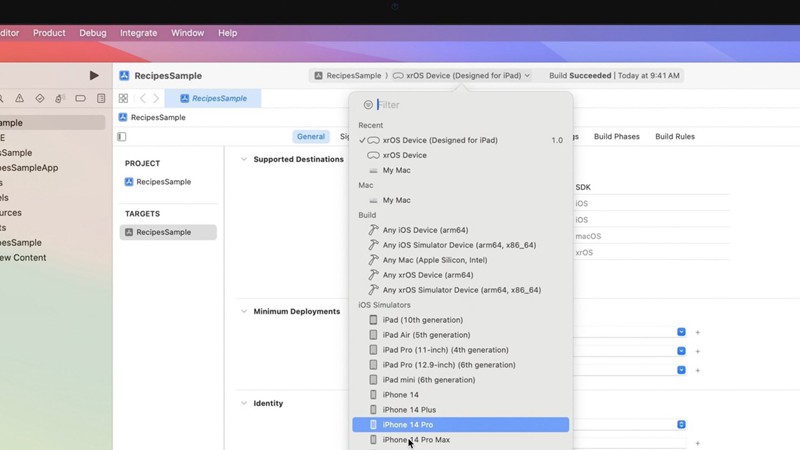Open second Minimum Deployments version dropdown
Image resolution: width=800 pixels, height=450 pixels.
pyautogui.click(x=681, y=351)
